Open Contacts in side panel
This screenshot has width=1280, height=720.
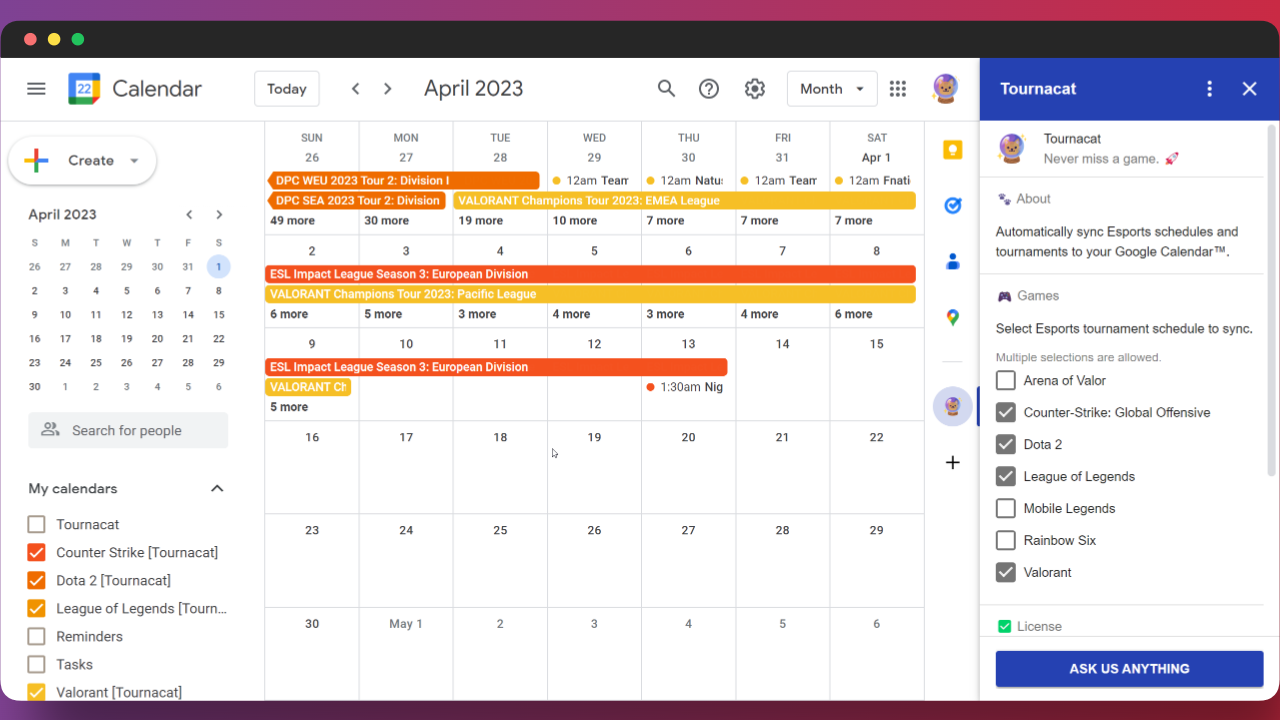click(953, 262)
